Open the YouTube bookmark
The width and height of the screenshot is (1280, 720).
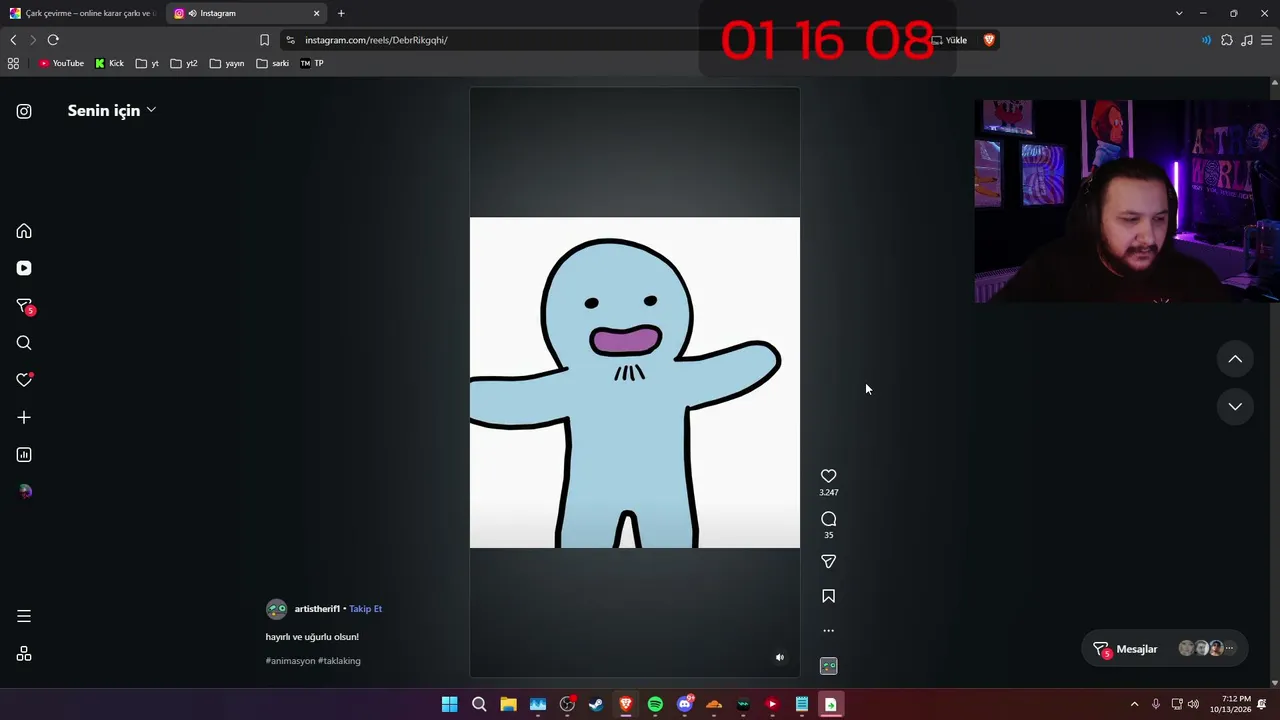coord(61,63)
